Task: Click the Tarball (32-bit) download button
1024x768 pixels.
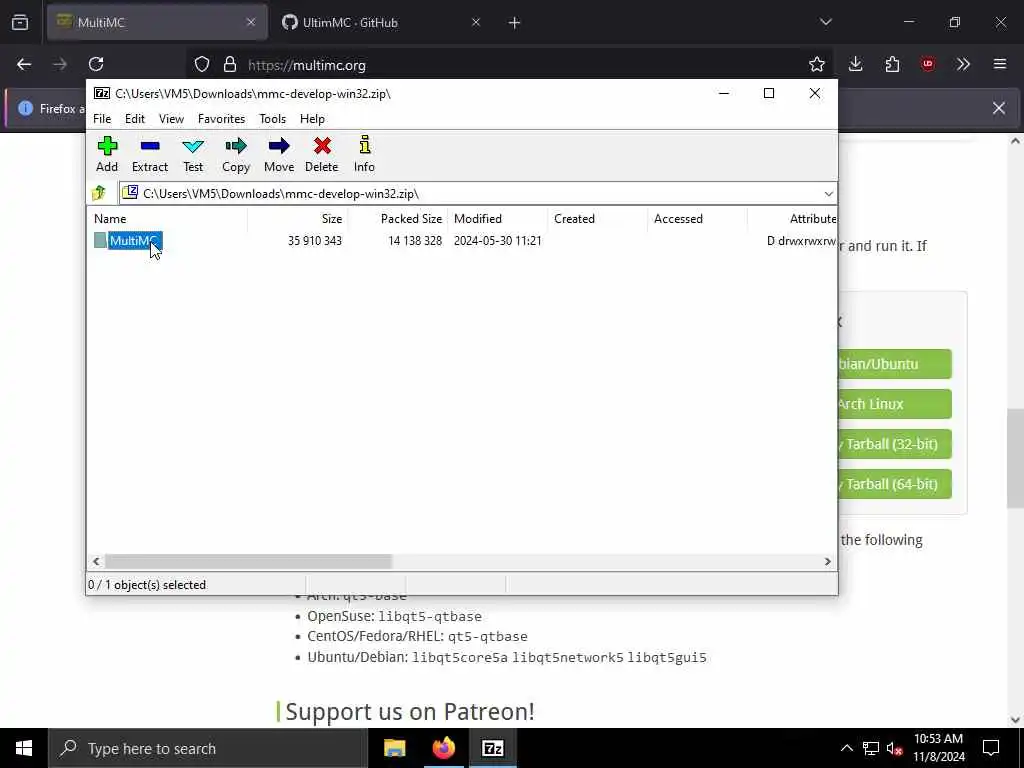Action: pos(895,444)
